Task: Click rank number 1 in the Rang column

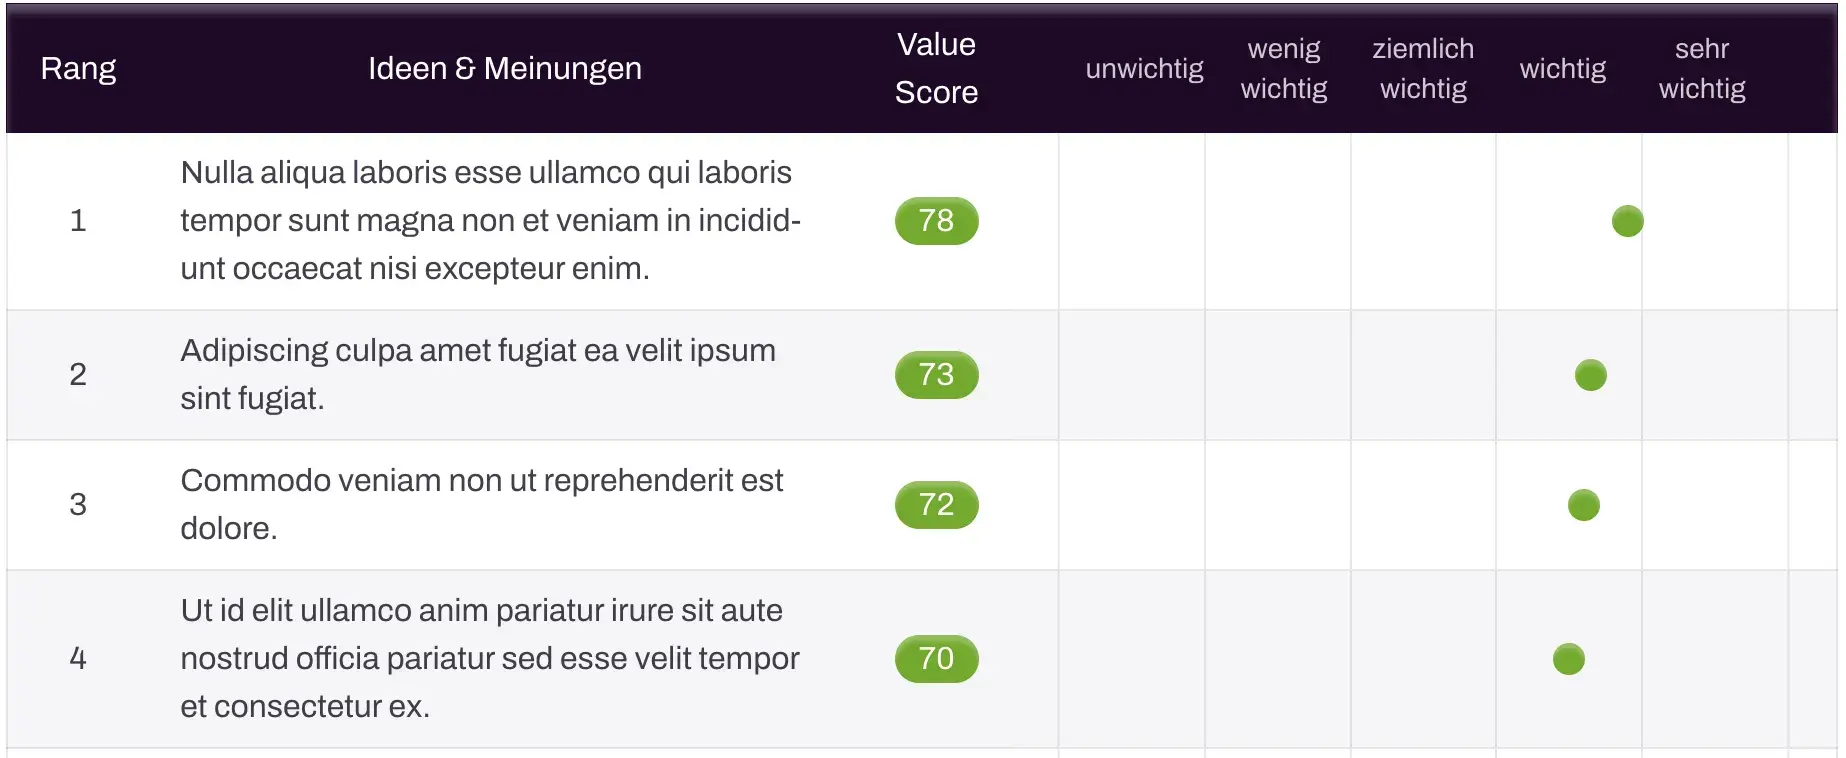Action: pyautogui.click(x=78, y=221)
